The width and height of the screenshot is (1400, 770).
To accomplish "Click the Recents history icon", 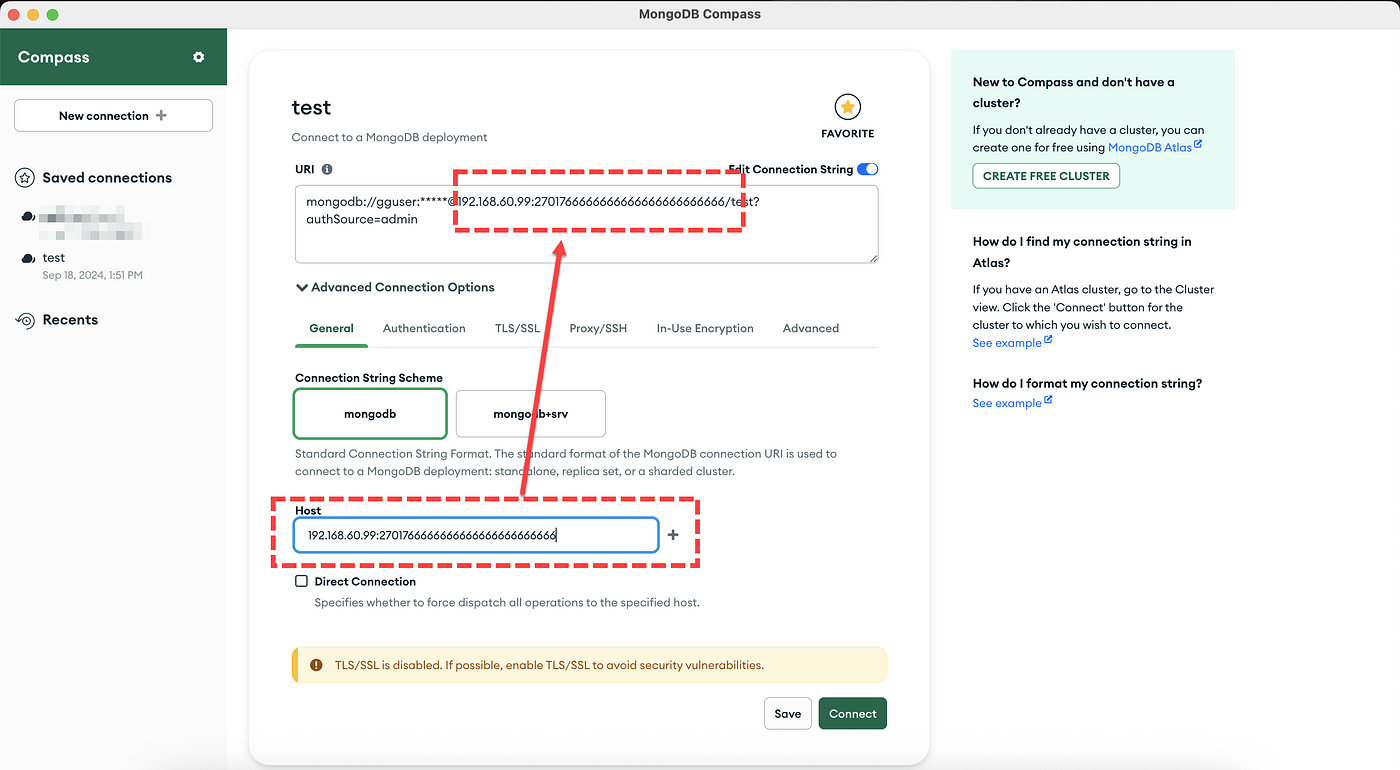I will click(26, 320).
